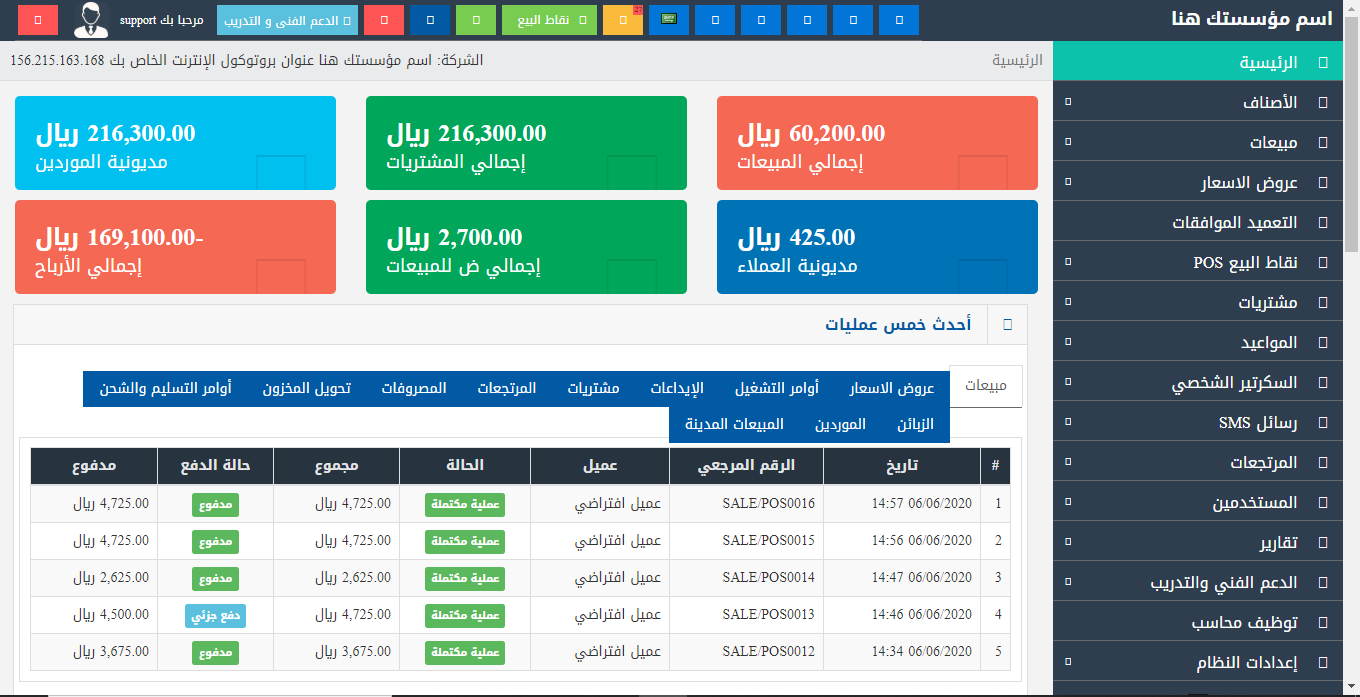Click the icon beside الرئيسية in sidebar
The width and height of the screenshot is (1360, 697).
pyautogui.click(x=1323, y=62)
